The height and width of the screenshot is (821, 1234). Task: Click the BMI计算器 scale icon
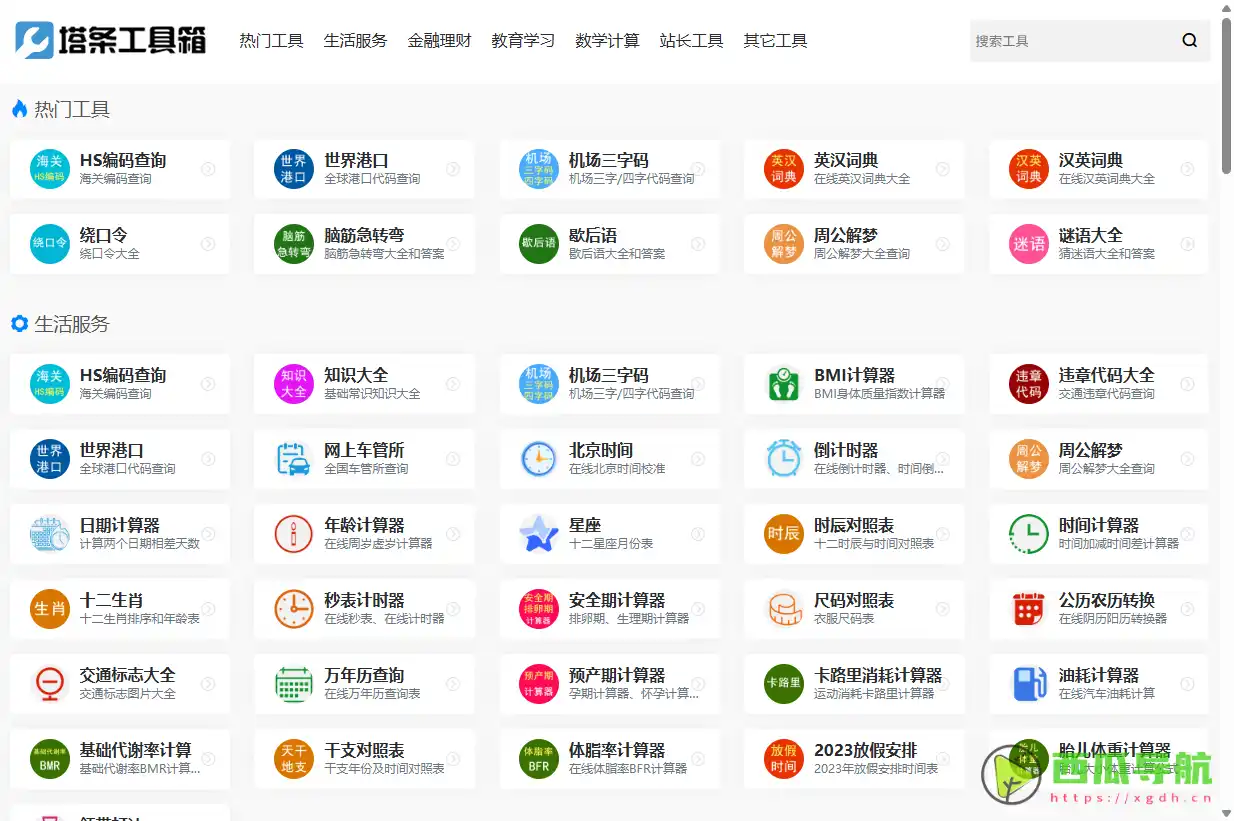click(782, 384)
